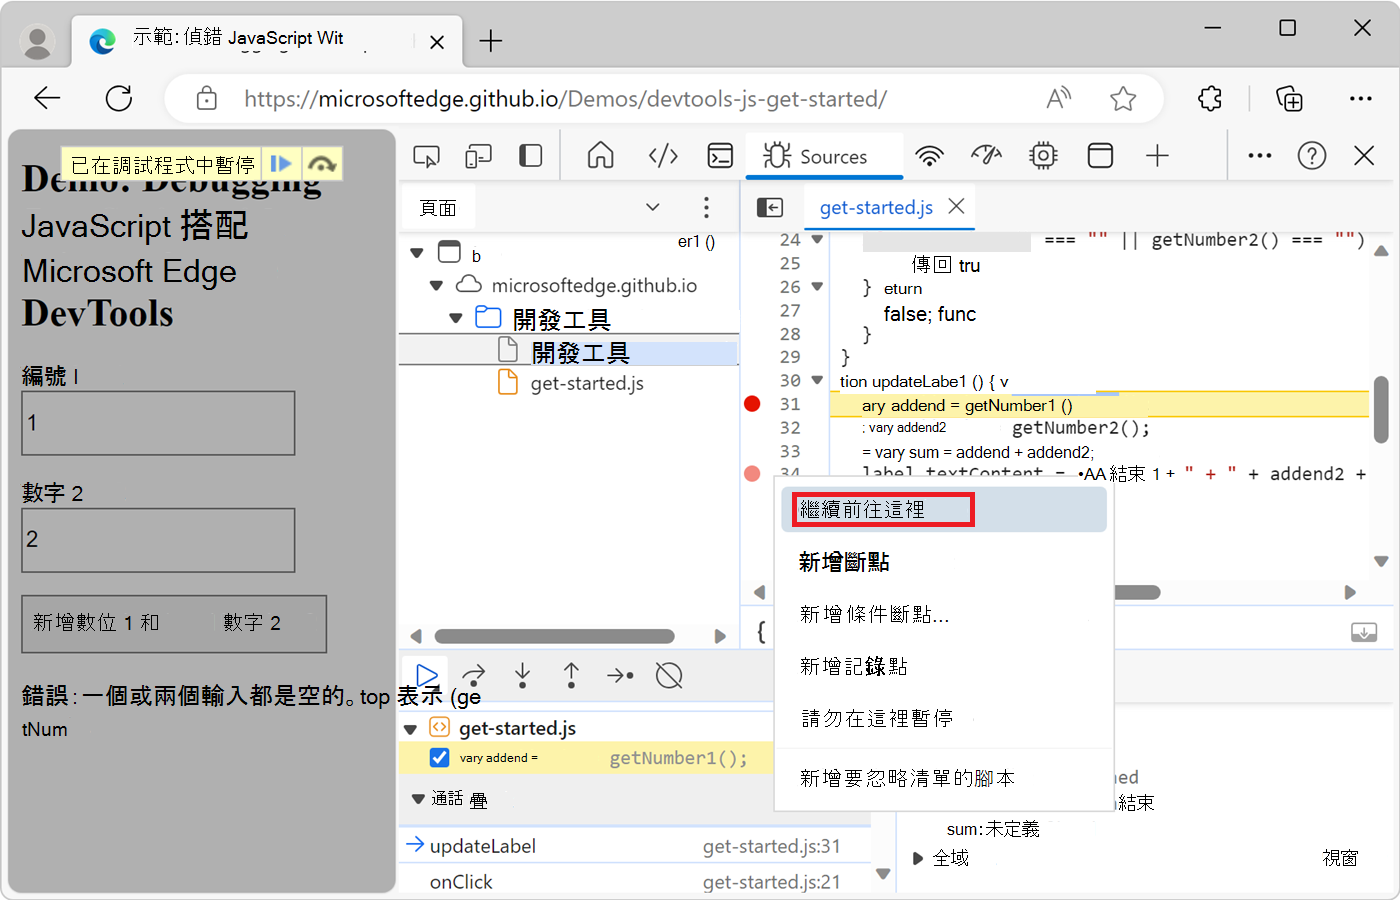Viewport: 1400px width, 900px height.
Task: Collapse the 開發工具 folder node
Action: (456, 319)
